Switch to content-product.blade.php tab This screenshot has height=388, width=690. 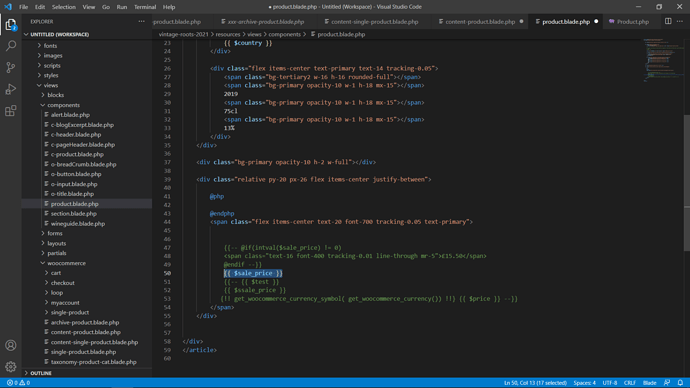(x=481, y=22)
